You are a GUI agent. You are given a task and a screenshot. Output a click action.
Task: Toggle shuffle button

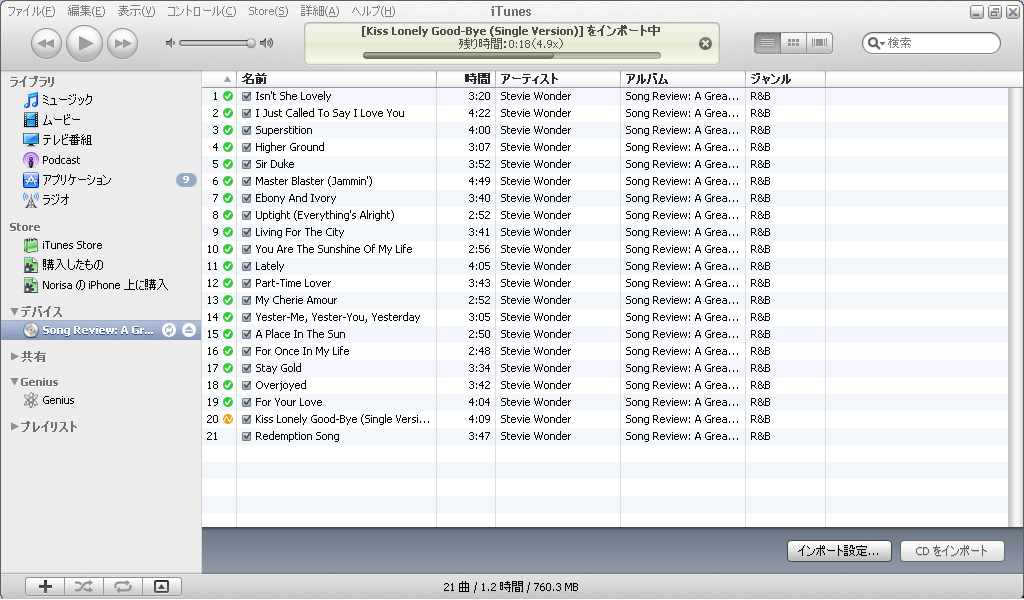tap(84, 586)
